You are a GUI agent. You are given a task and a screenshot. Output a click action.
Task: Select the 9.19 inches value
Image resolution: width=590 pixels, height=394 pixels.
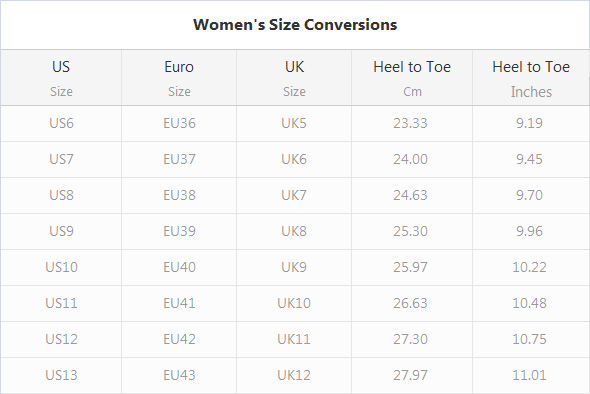click(x=529, y=123)
